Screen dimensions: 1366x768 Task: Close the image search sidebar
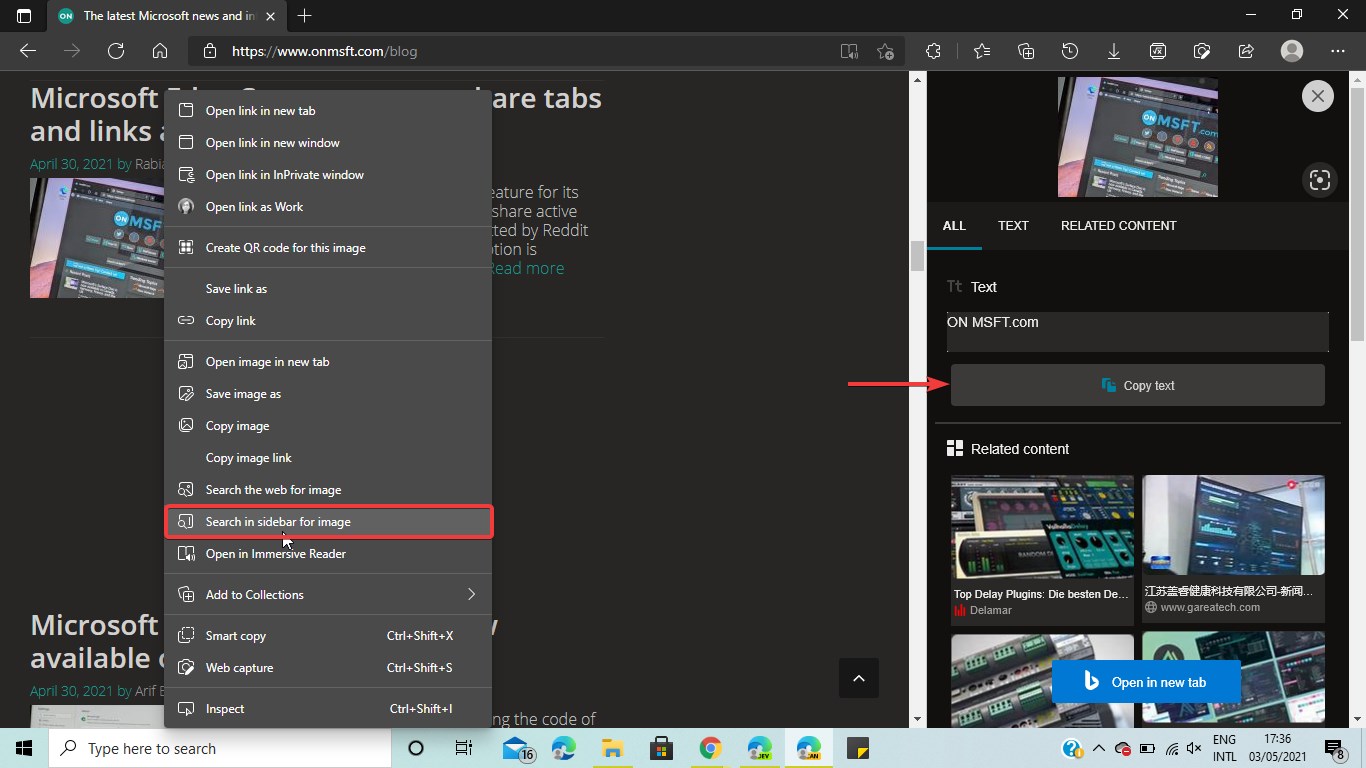[x=1318, y=96]
